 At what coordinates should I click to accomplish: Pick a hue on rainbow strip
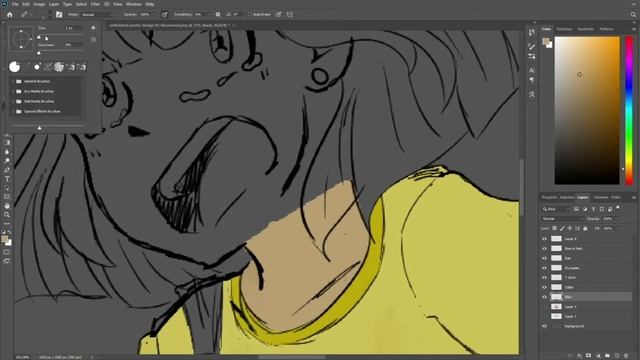coord(629,110)
